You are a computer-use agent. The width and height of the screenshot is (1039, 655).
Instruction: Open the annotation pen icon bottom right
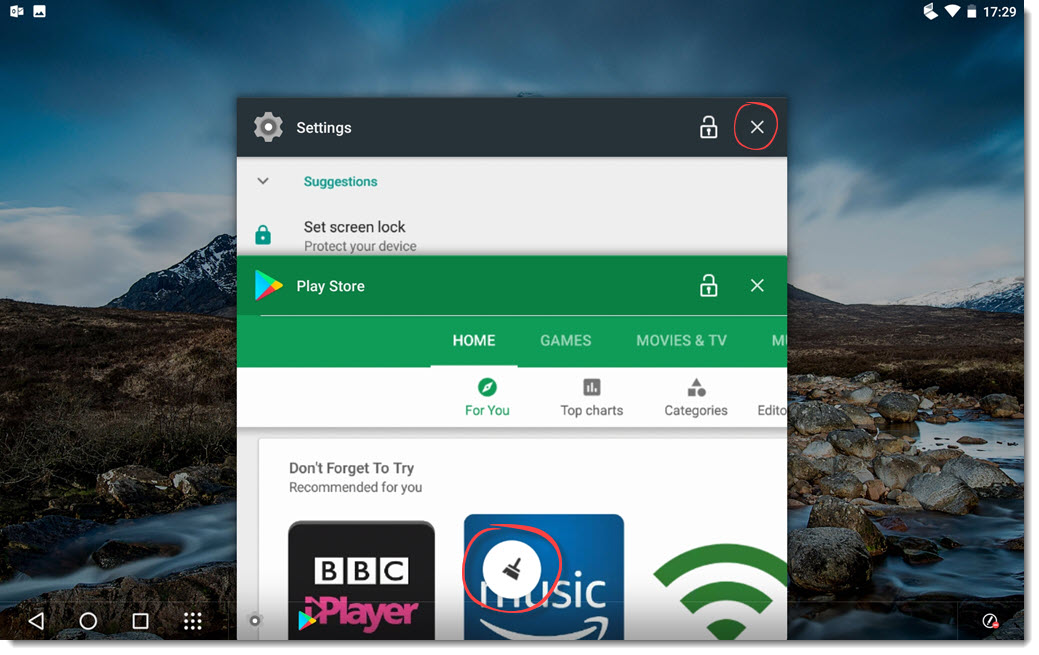[x=990, y=621]
